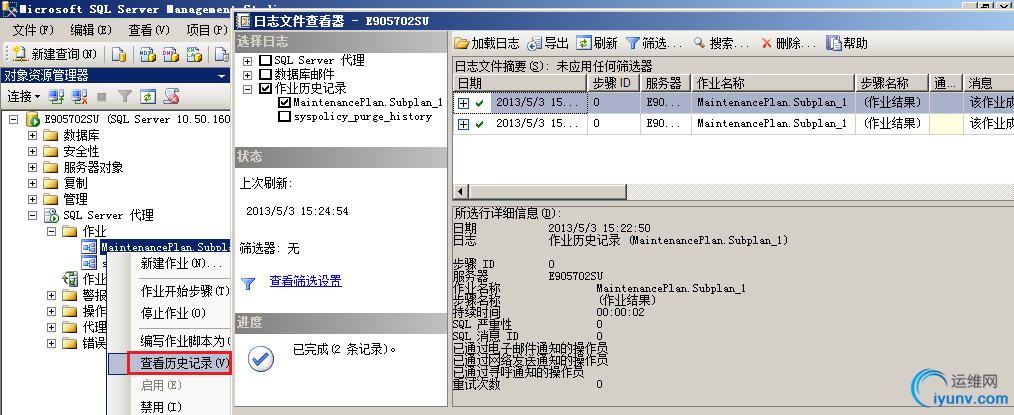The height and width of the screenshot is (415, 1014).
Task: Open the 编辑(E) menu
Action: point(91,30)
